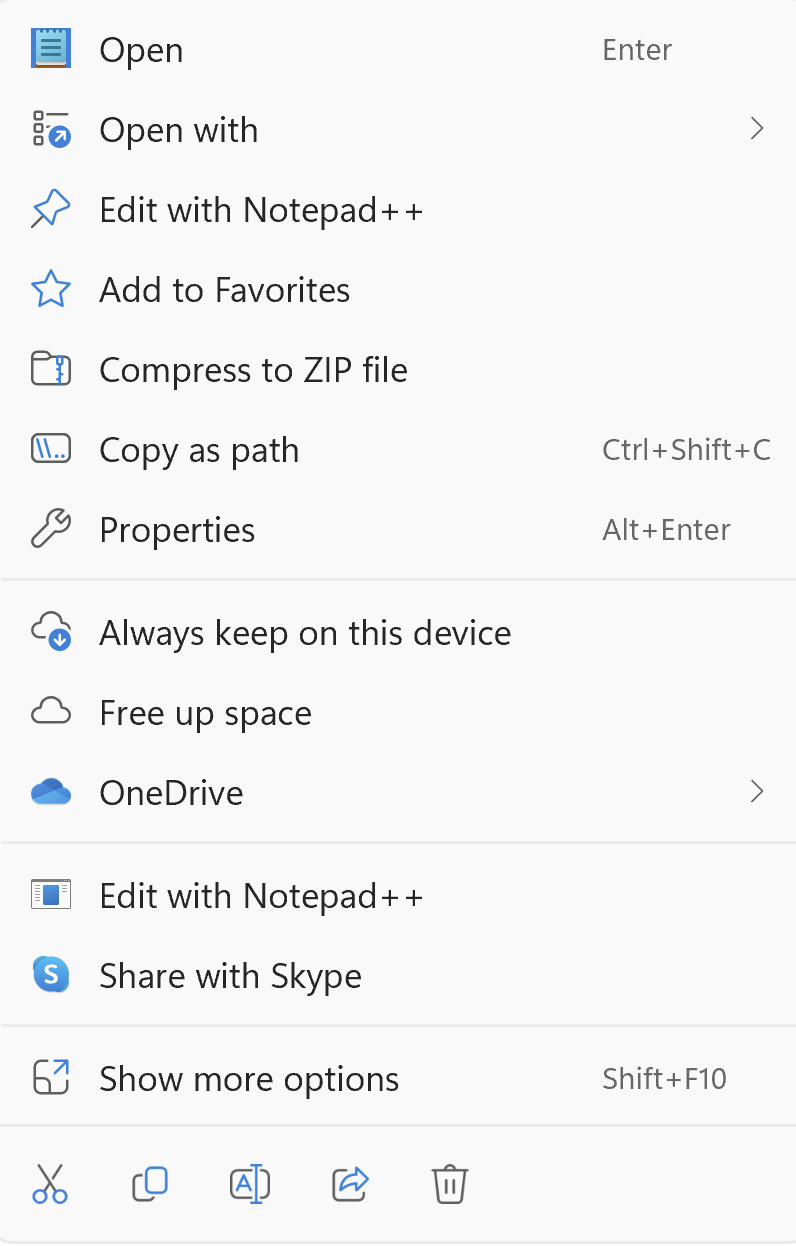Click Copy as path

199,449
